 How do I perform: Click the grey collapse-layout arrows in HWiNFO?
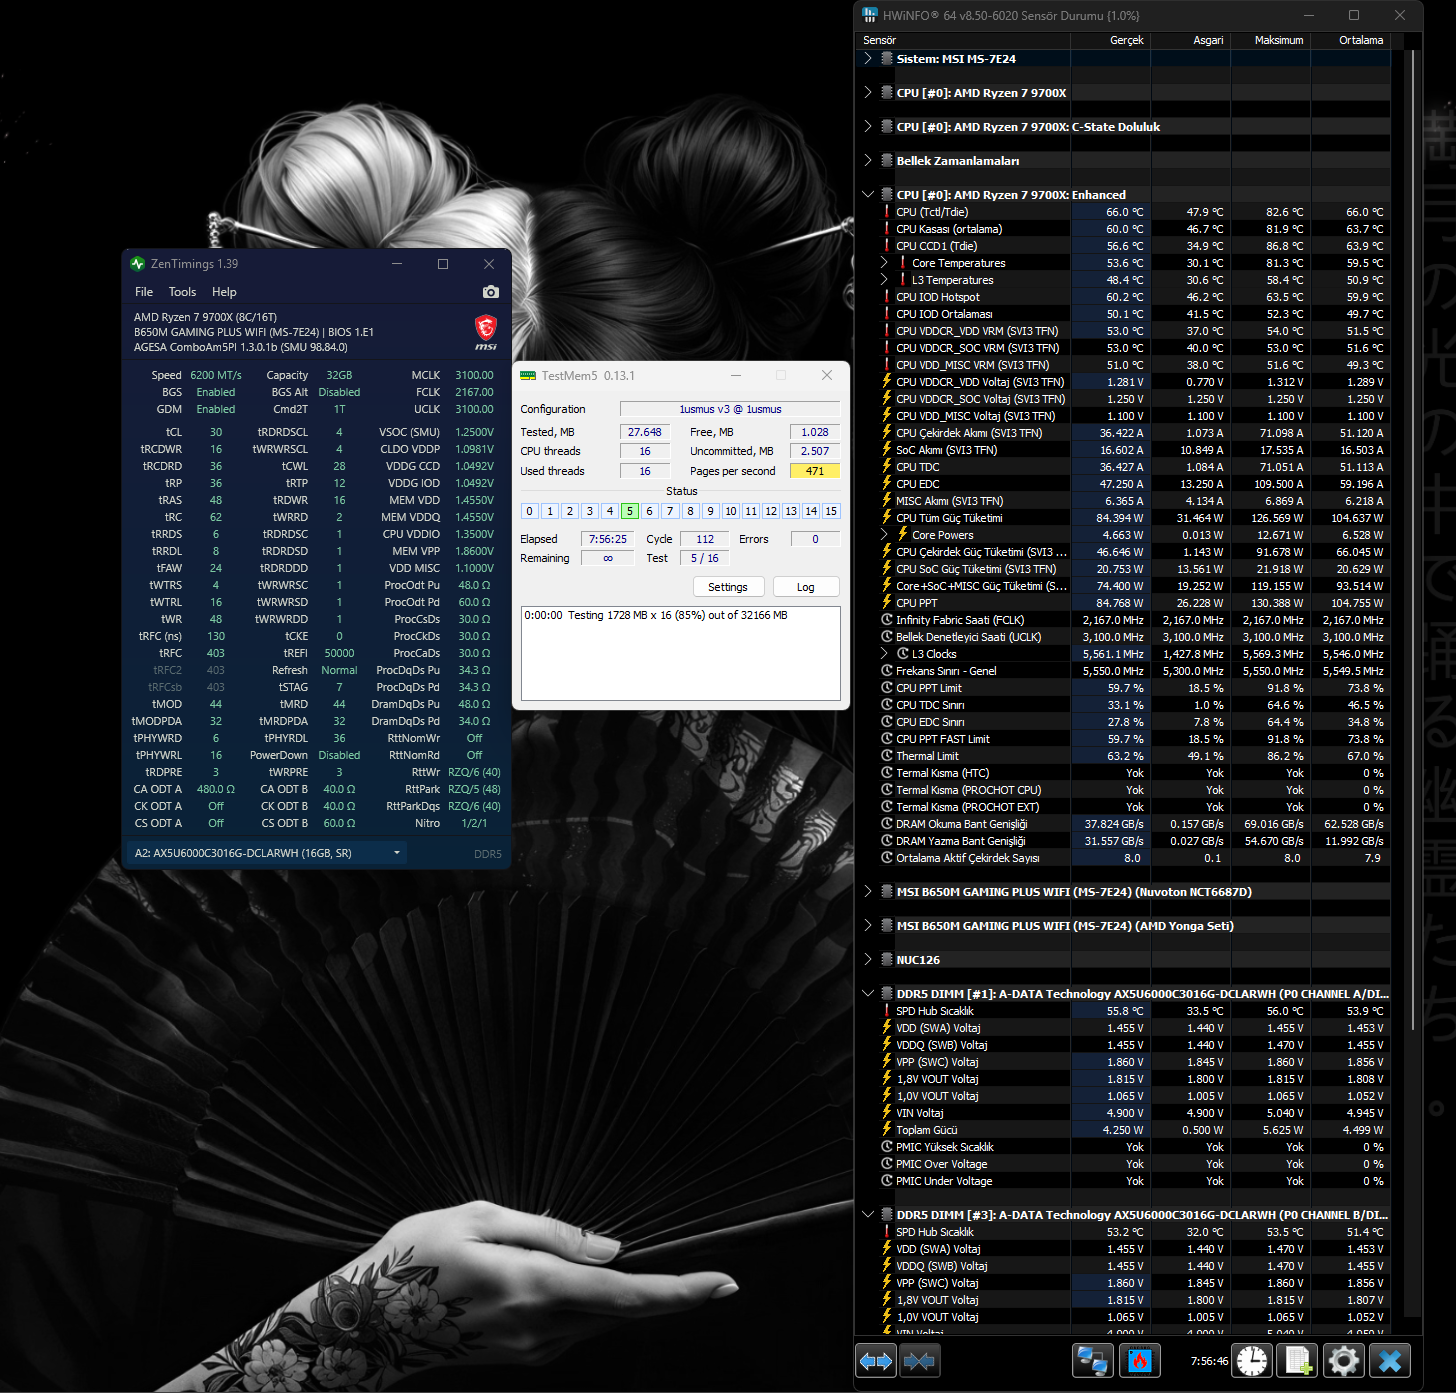pos(919,1361)
